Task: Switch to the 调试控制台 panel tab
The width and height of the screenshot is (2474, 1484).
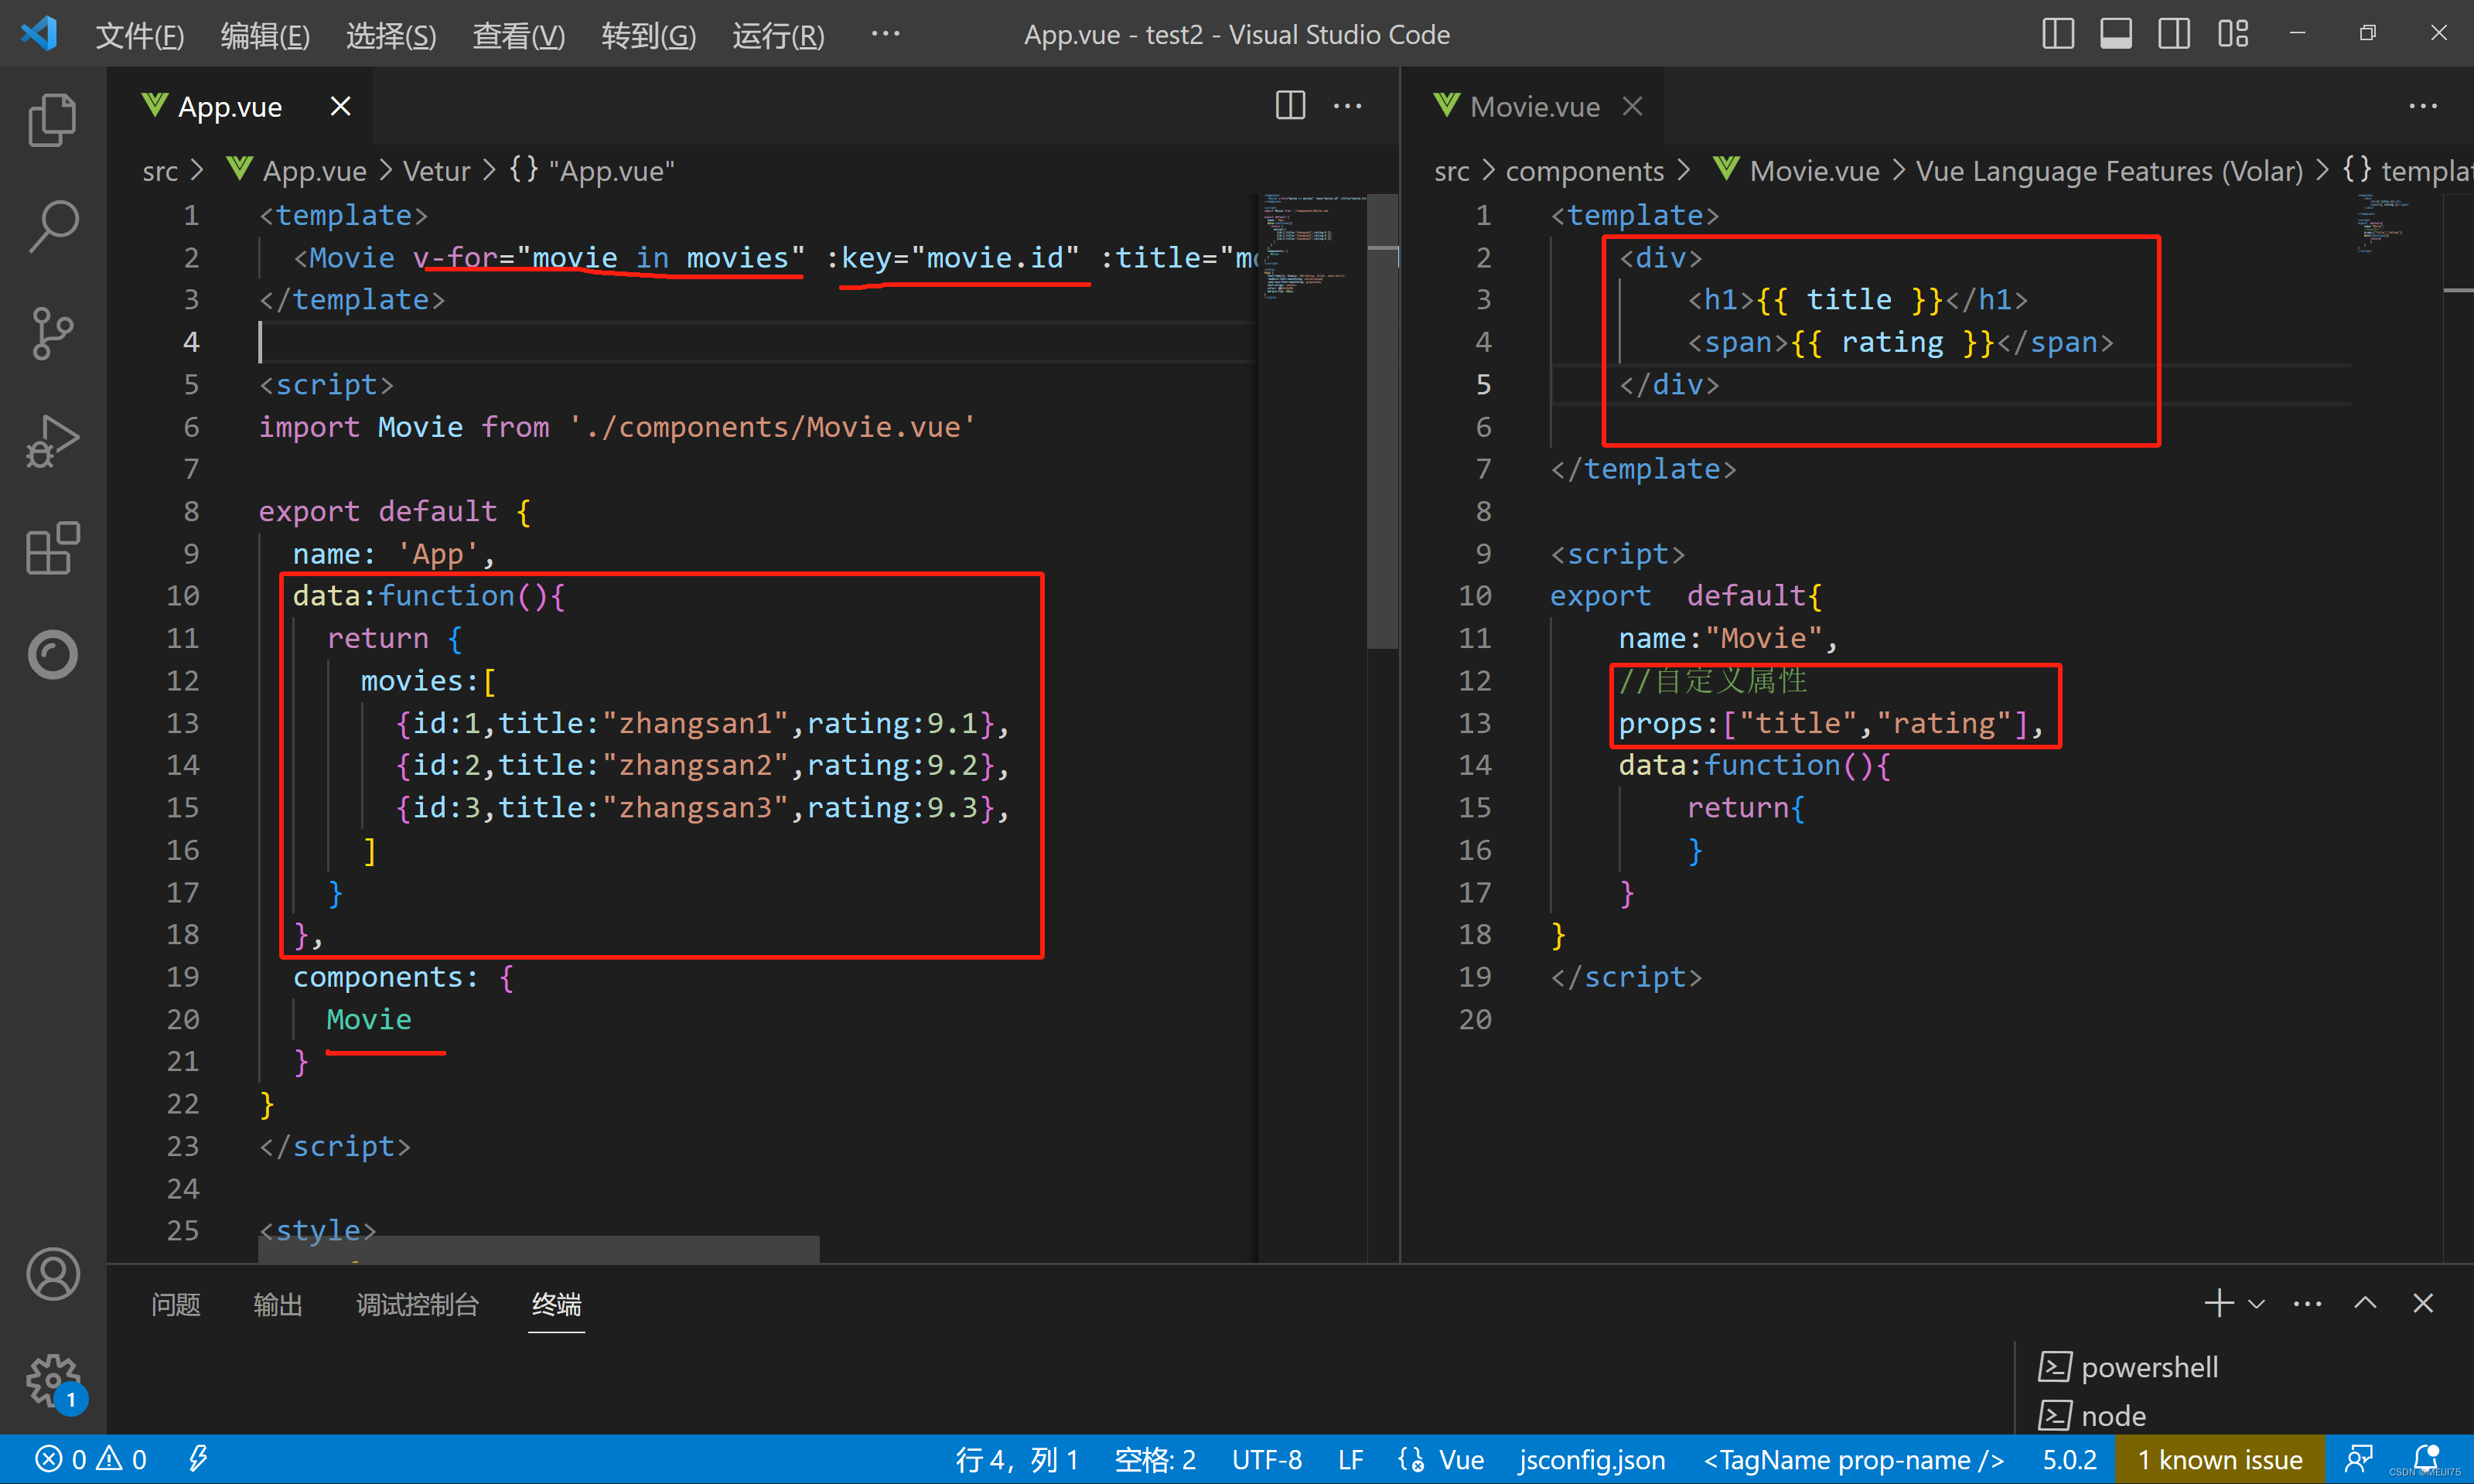Action: coord(417,1305)
